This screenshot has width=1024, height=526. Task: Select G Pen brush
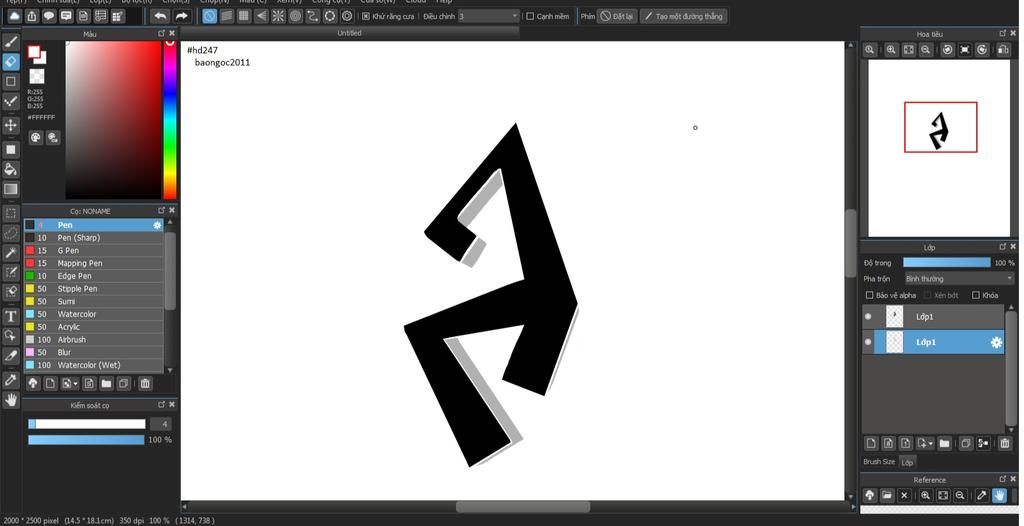pyautogui.click(x=93, y=250)
